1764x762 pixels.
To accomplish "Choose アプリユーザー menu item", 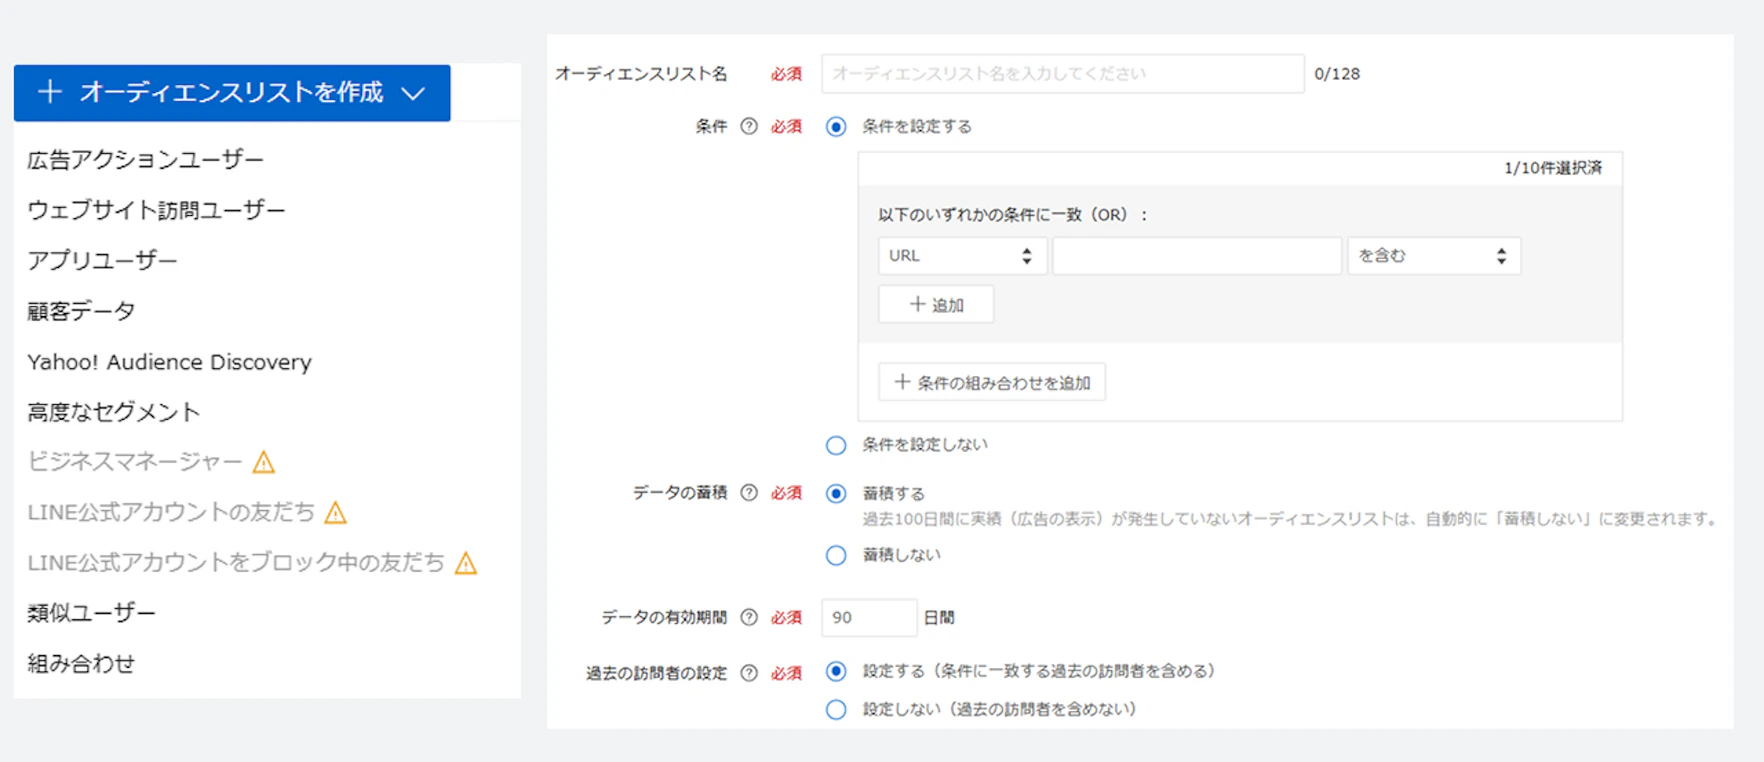I will point(102,260).
